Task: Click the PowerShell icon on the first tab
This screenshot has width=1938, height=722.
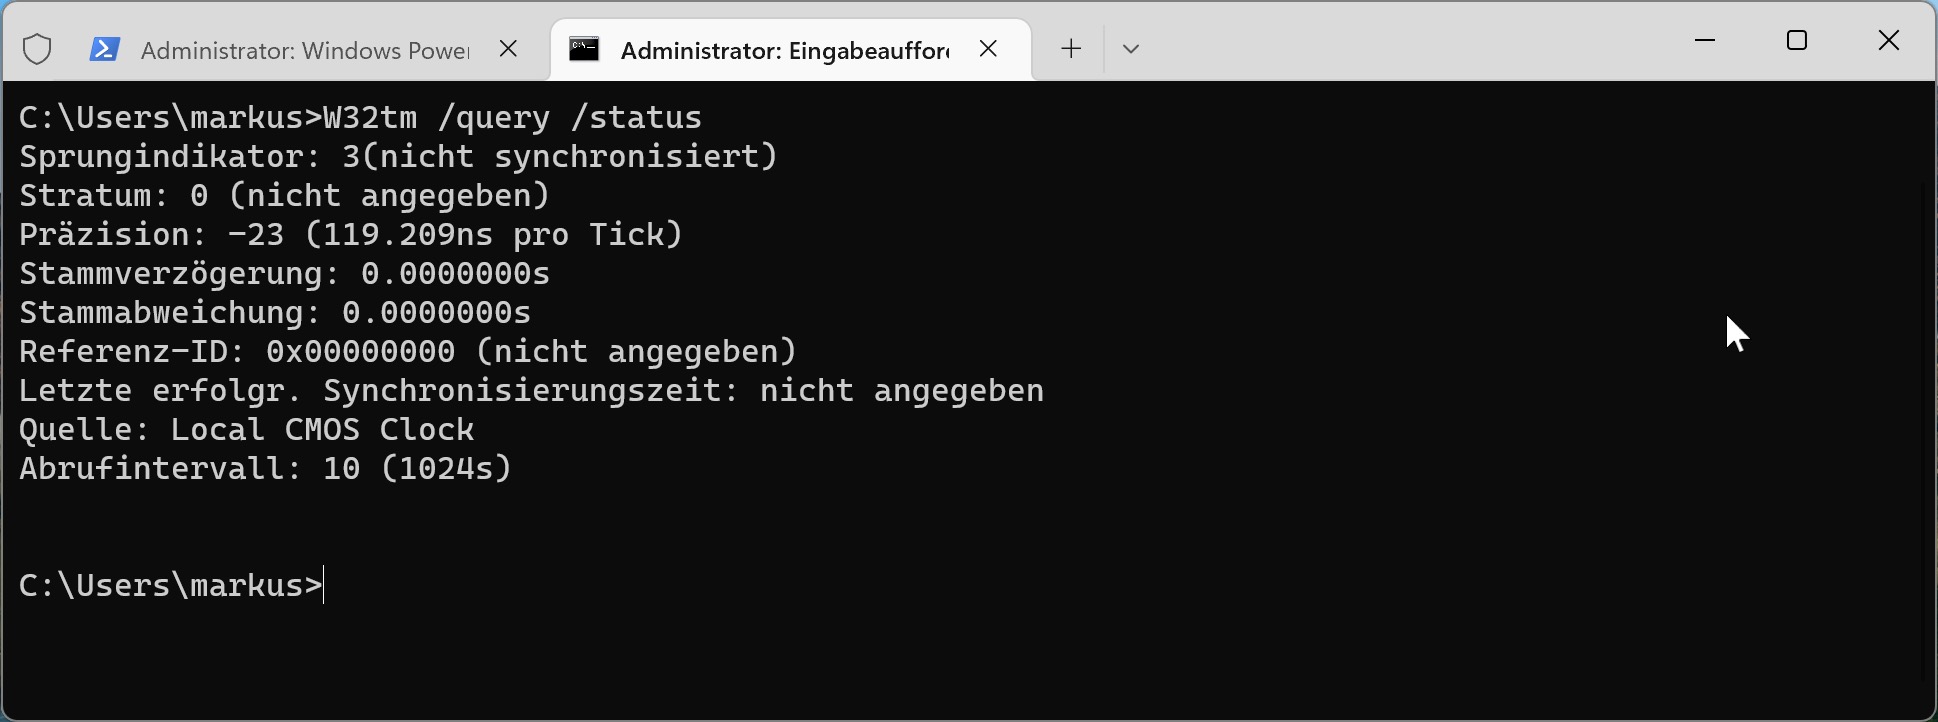Action: pyautogui.click(x=104, y=47)
